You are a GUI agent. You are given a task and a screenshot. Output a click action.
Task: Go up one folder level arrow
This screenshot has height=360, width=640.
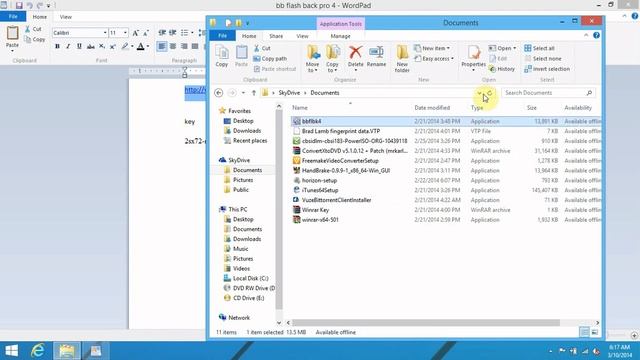253,93
